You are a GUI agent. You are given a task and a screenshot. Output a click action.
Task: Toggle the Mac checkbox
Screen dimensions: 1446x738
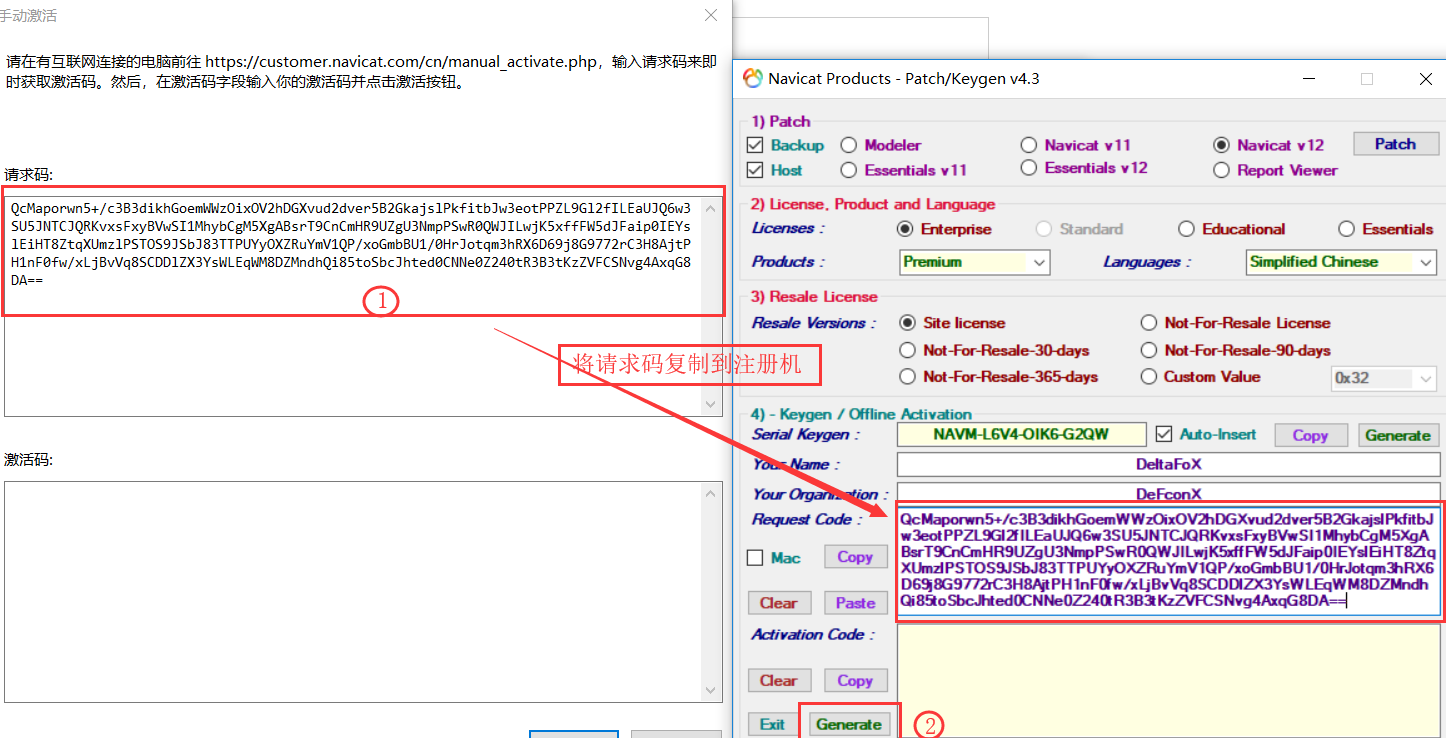756,558
